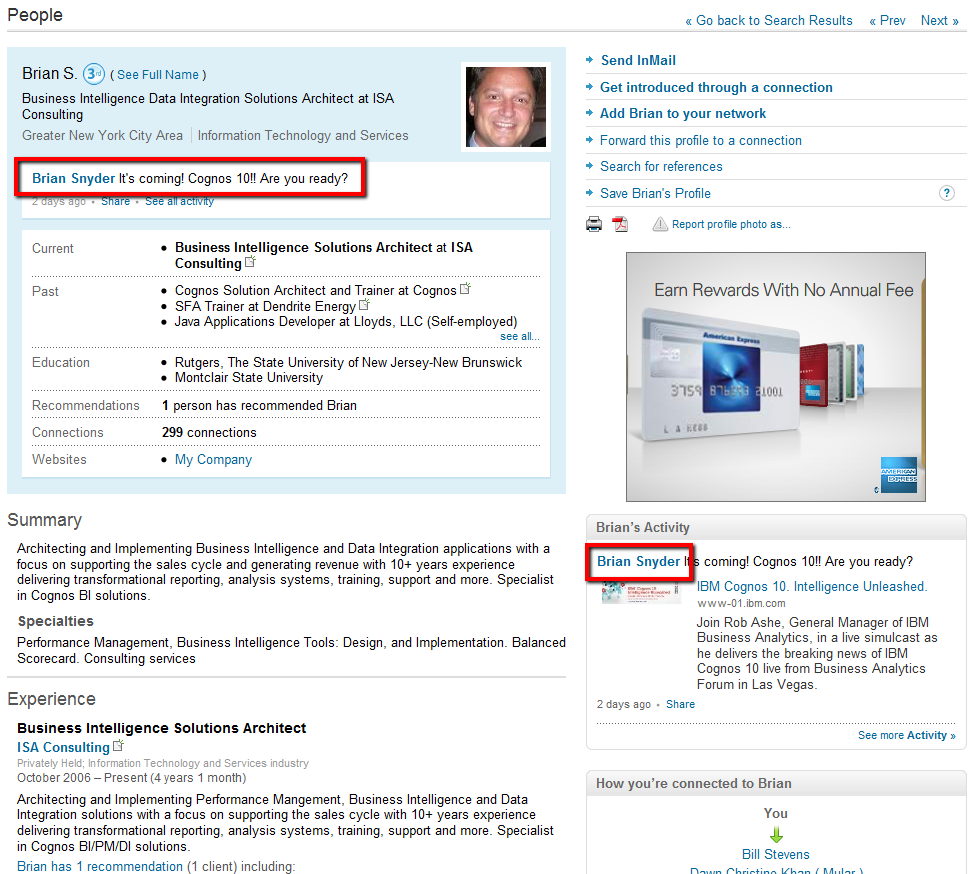This screenshot has width=971, height=874.
Task: Expand past positions with see all...
Action: click(520, 336)
